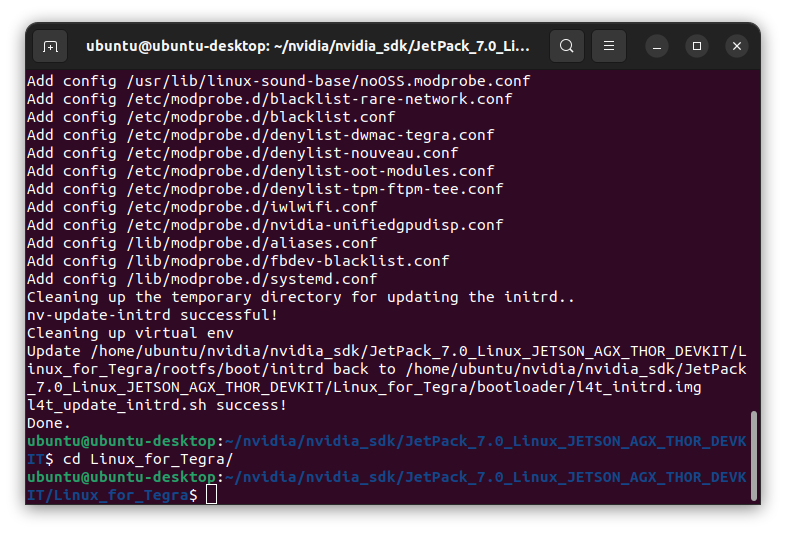Click the denylist-tpm-ftpm-tee.conf line
Viewport: 786px width, 533px height.
pyautogui.click(x=265, y=190)
